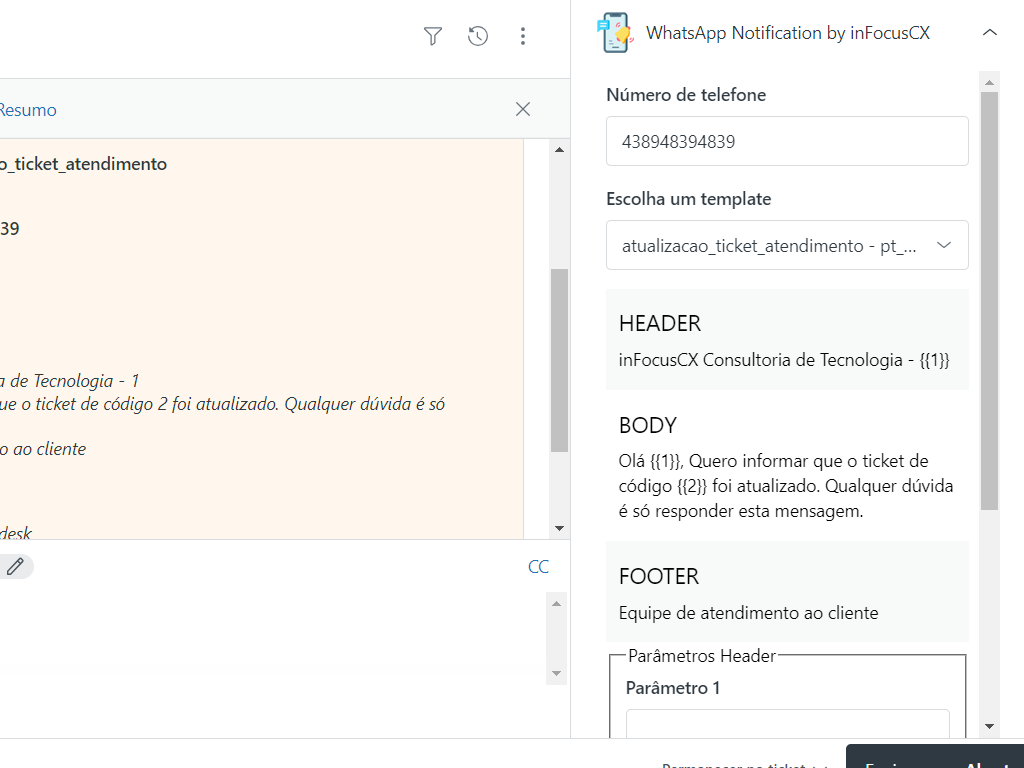
Task: Click the Parâmetro 1 input field
Action: tap(787, 724)
